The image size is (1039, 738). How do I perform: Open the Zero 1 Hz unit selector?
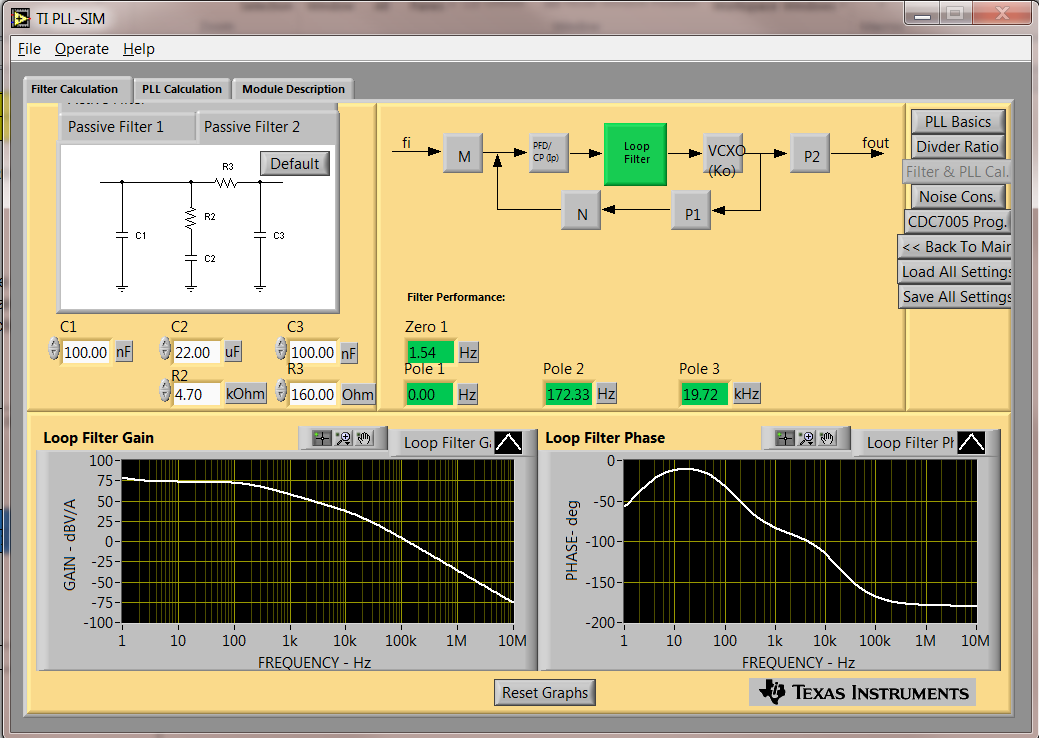click(x=468, y=352)
